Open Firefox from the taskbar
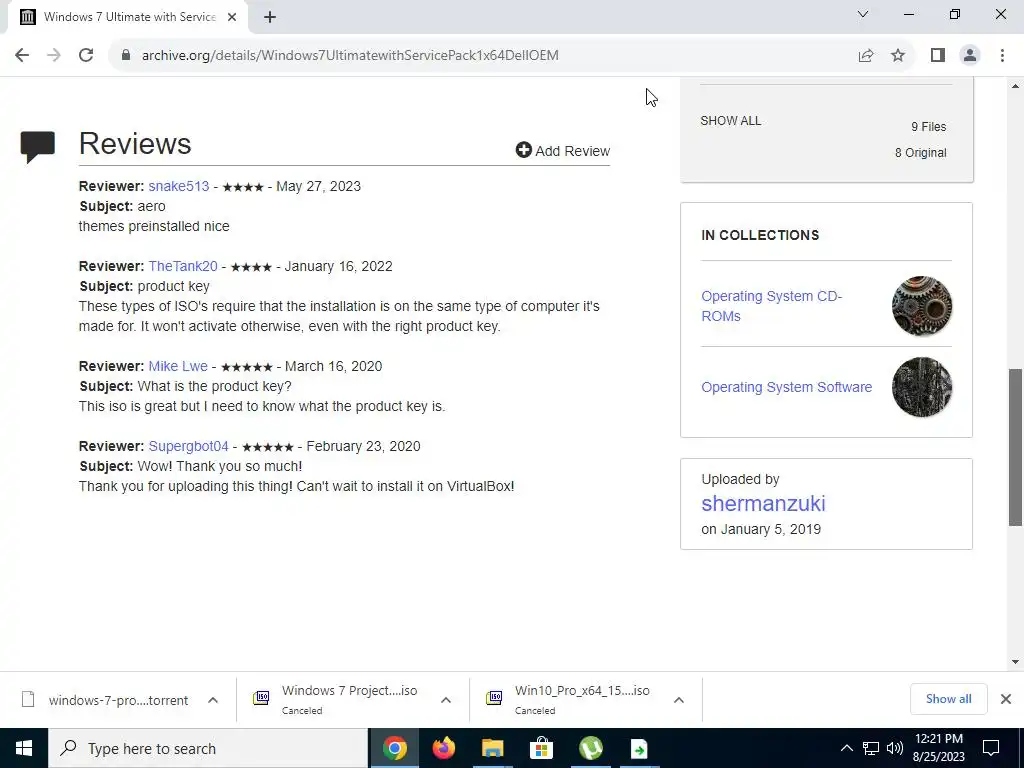The height and width of the screenshot is (768, 1024). point(443,748)
